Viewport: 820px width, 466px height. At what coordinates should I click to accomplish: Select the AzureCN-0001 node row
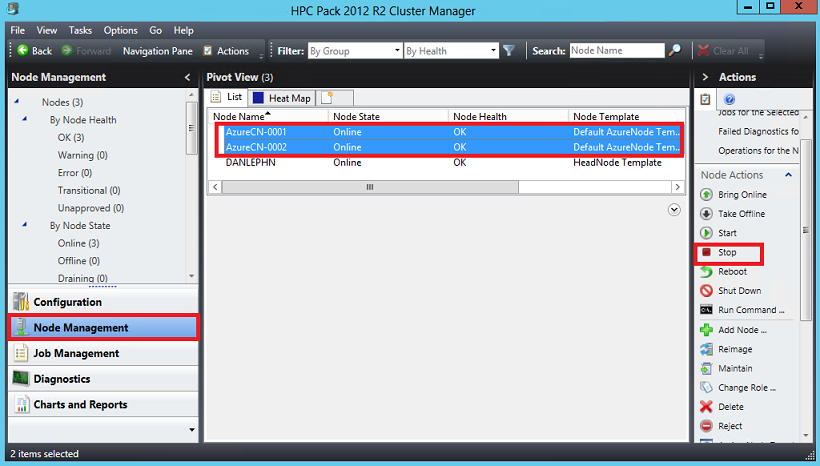pyautogui.click(x=450, y=132)
